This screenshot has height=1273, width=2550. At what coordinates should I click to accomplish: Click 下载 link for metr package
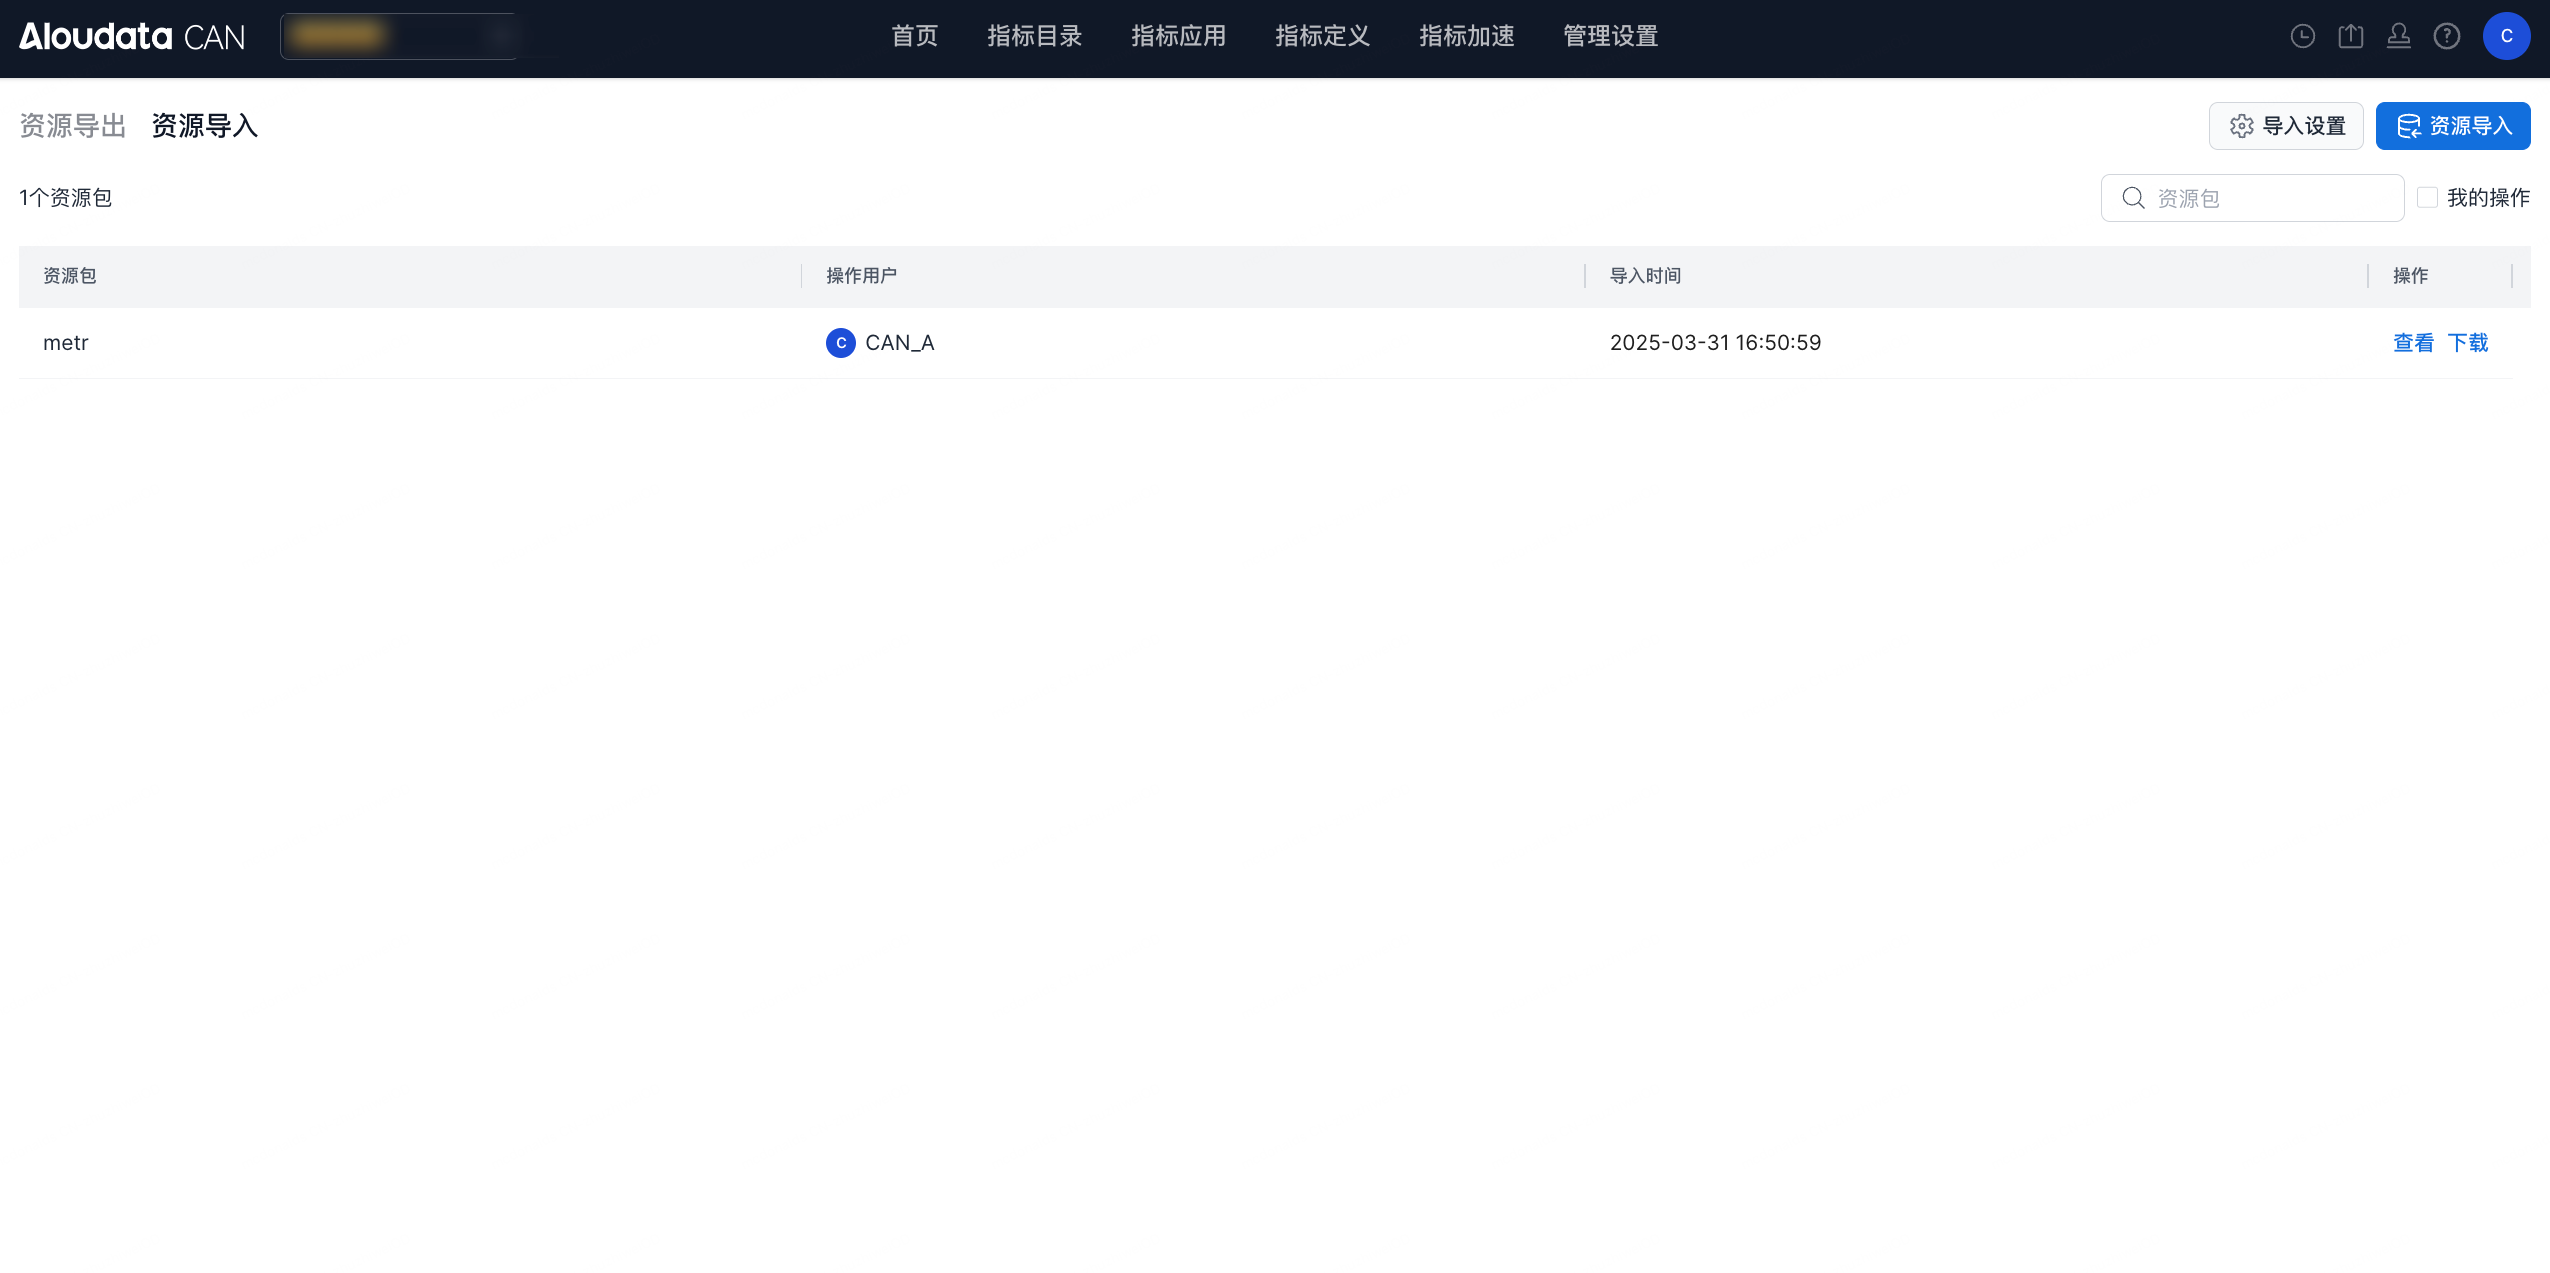(x=2467, y=343)
